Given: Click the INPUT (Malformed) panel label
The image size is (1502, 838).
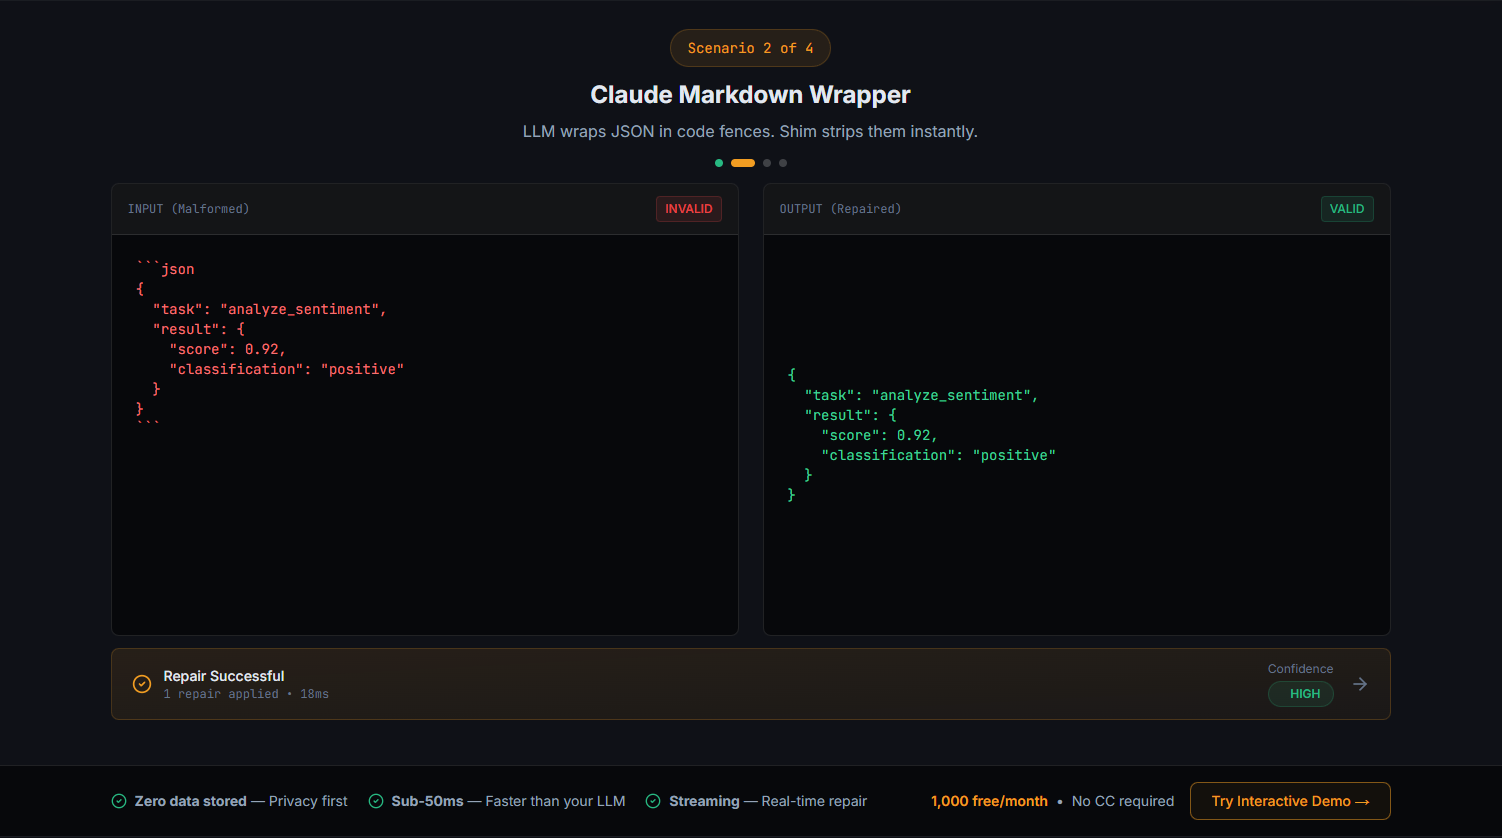Looking at the screenshot, I should pos(188,209).
